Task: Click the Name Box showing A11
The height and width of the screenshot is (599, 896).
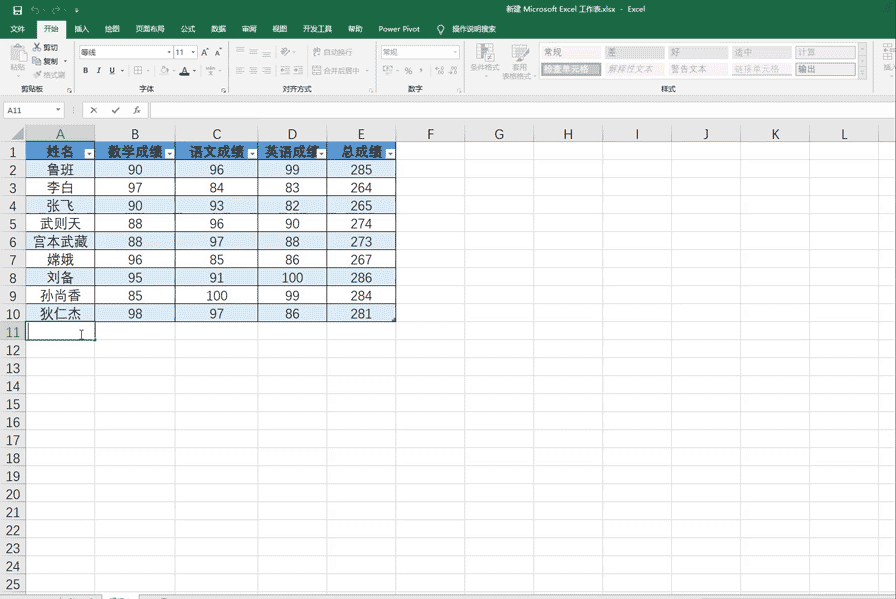Action: [33, 110]
